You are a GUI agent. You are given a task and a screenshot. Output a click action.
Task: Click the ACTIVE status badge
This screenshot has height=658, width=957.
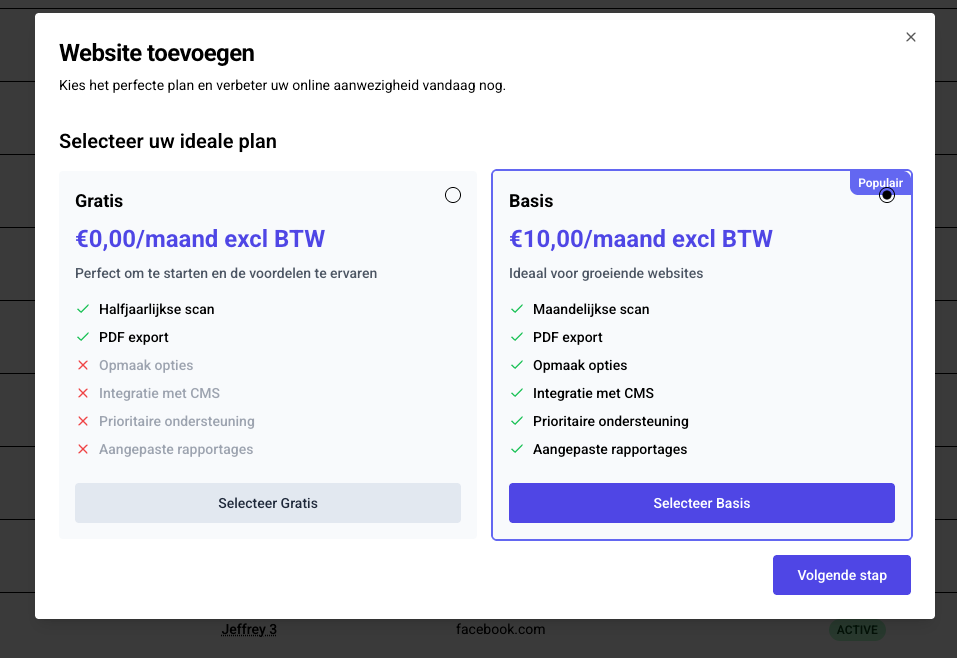point(857,630)
